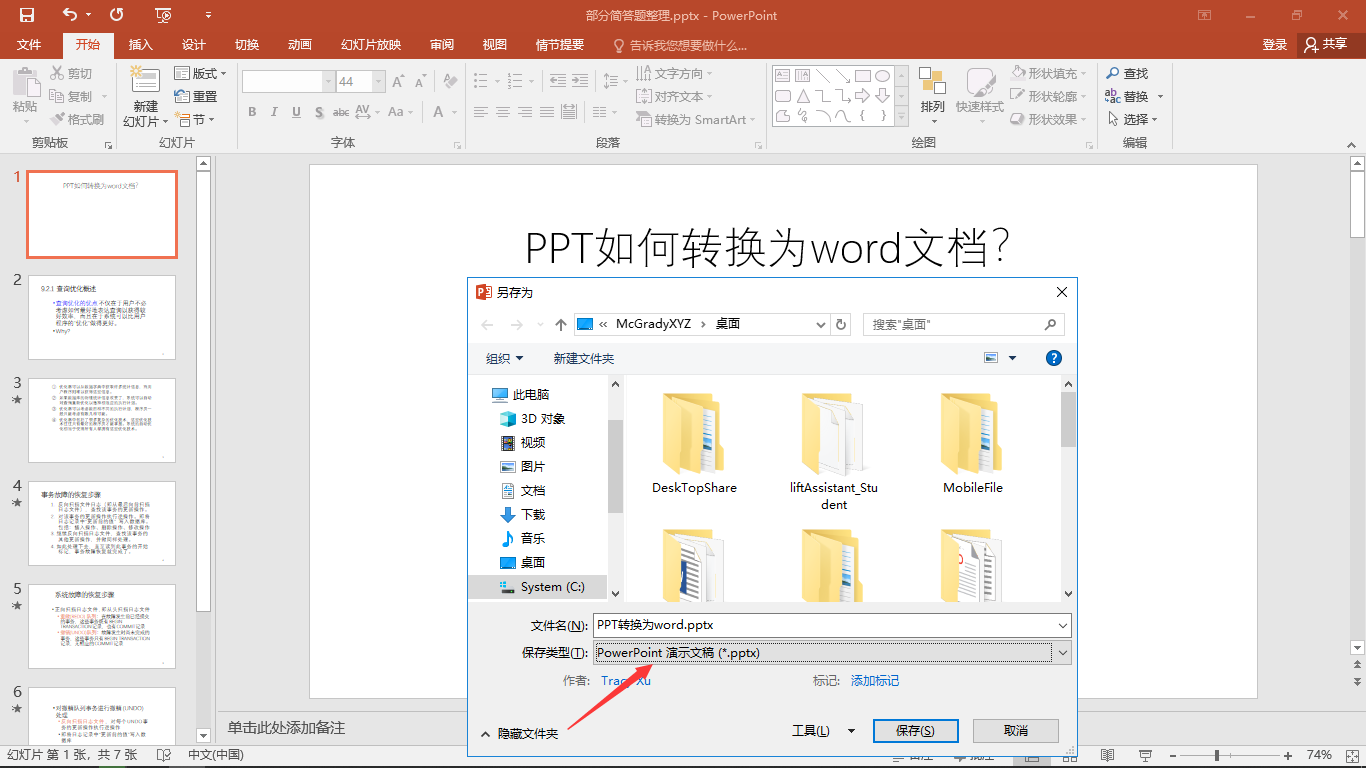Select slide 2 thumbnail
This screenshot has height=768, width=1366.
point(102,317)
